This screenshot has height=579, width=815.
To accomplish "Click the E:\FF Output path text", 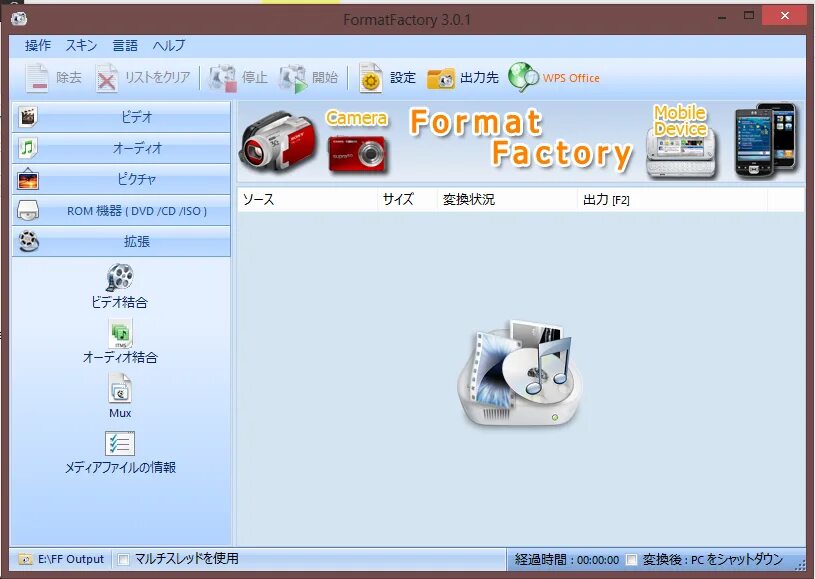I will [71, 559].
